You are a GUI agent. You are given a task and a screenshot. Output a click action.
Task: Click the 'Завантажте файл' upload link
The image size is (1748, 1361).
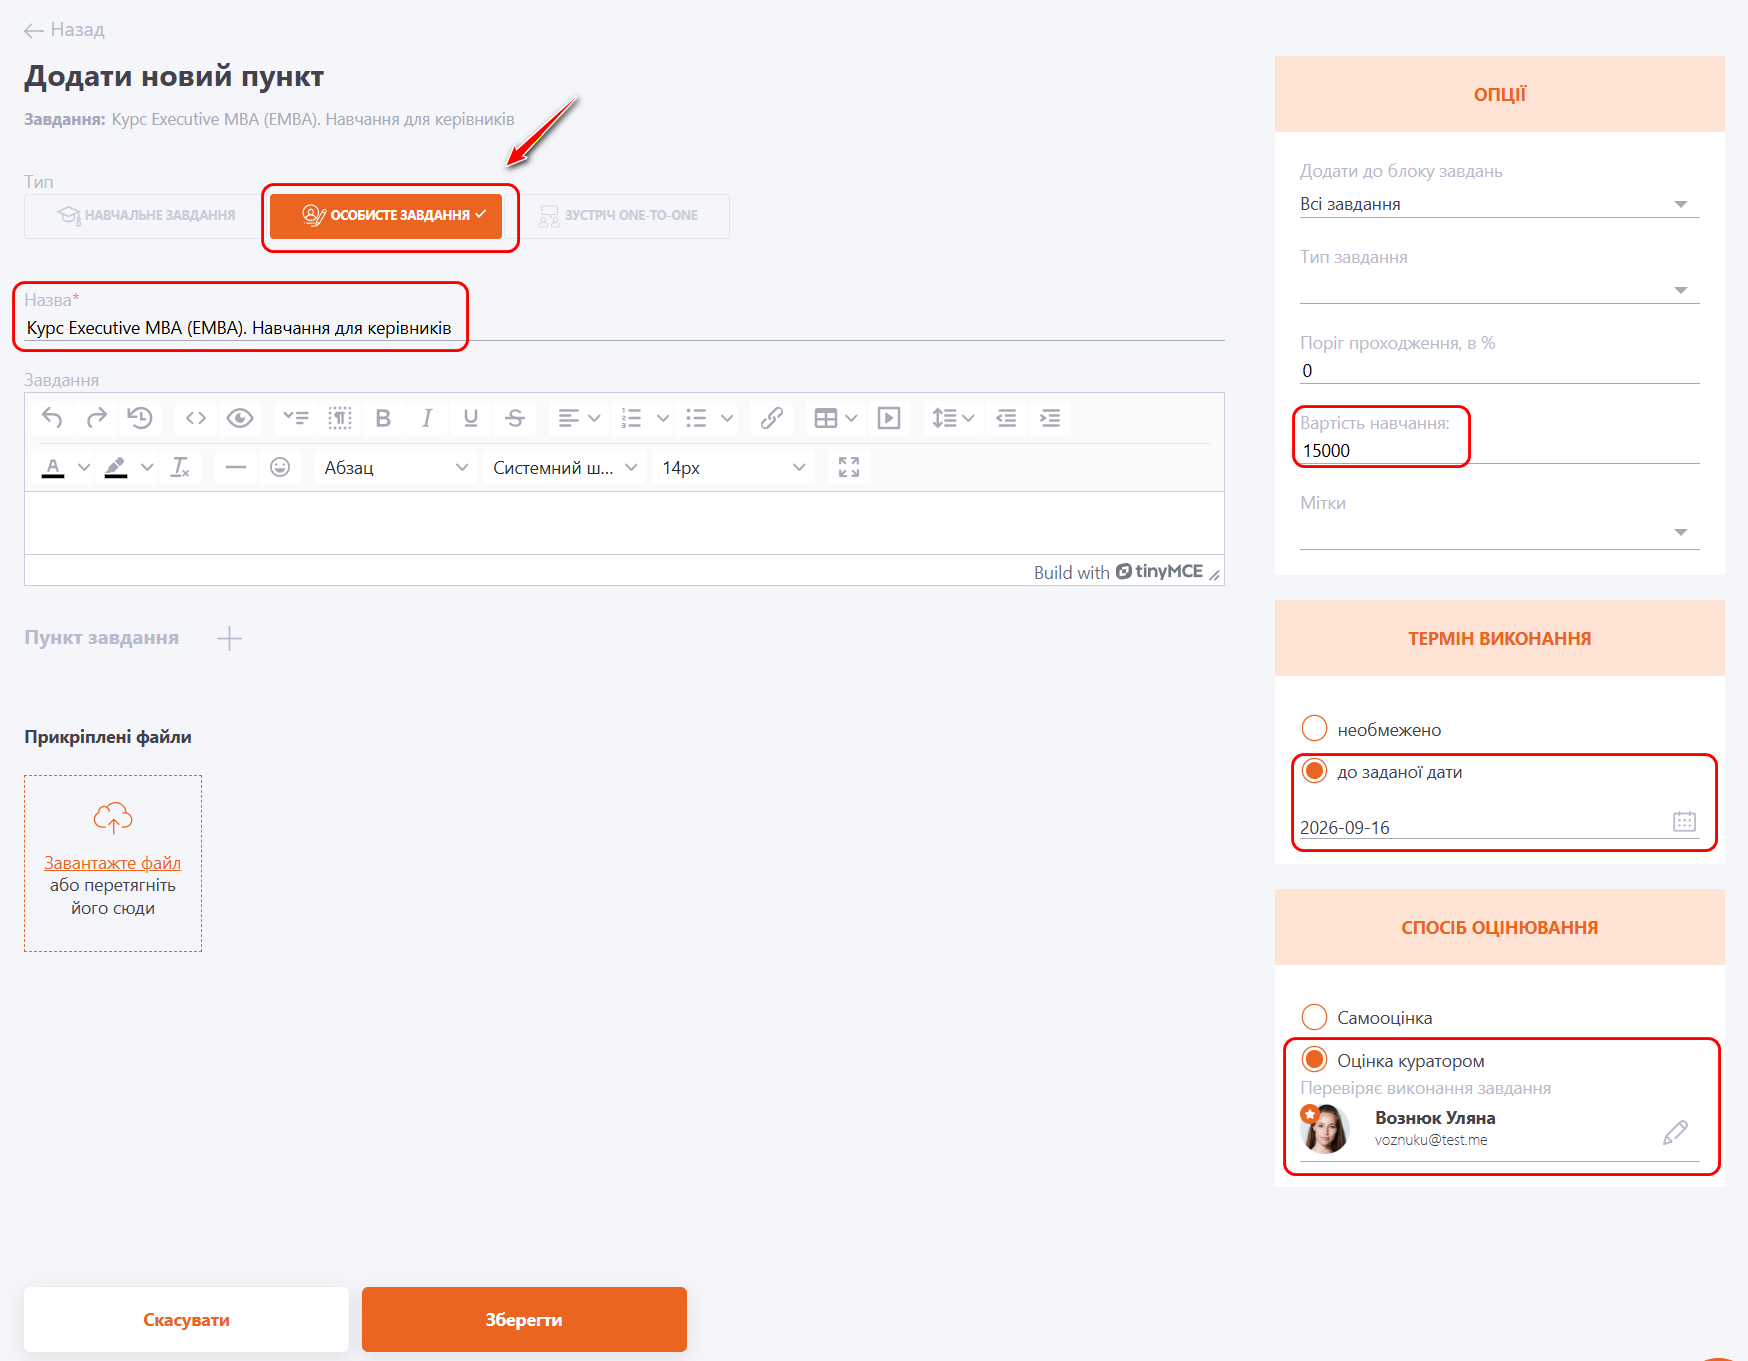click(112, 862)
